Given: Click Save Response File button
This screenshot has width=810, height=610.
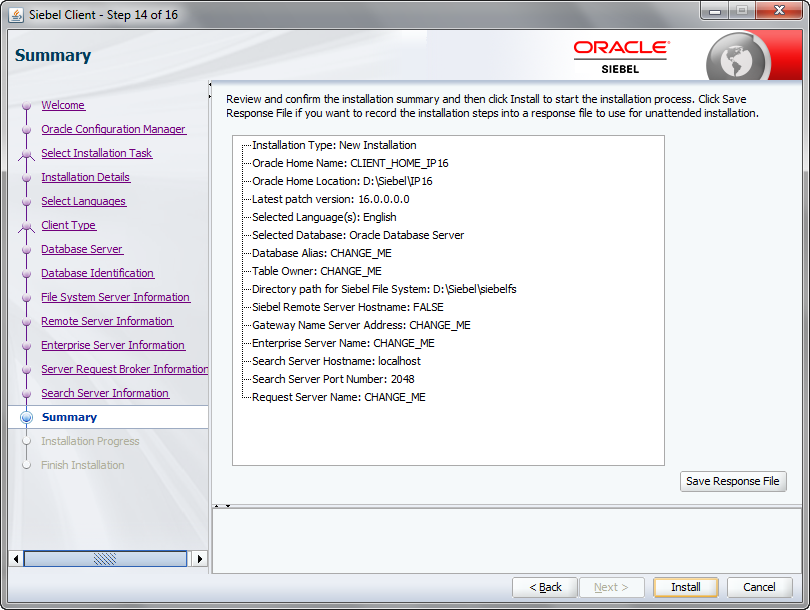Looking at the screenshot, I should (733, 481).
